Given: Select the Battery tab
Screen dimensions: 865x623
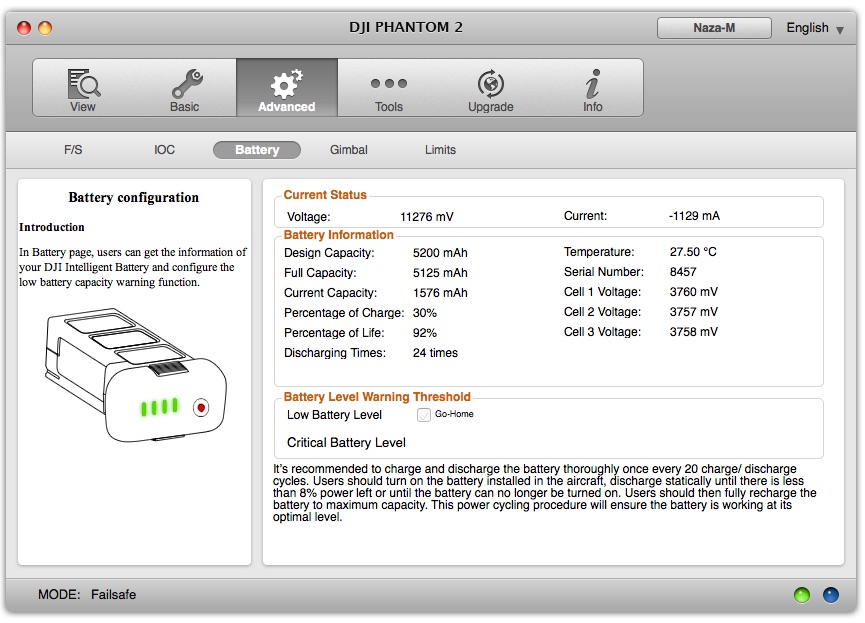Looking at the screenshot, I should pos(257,150).
